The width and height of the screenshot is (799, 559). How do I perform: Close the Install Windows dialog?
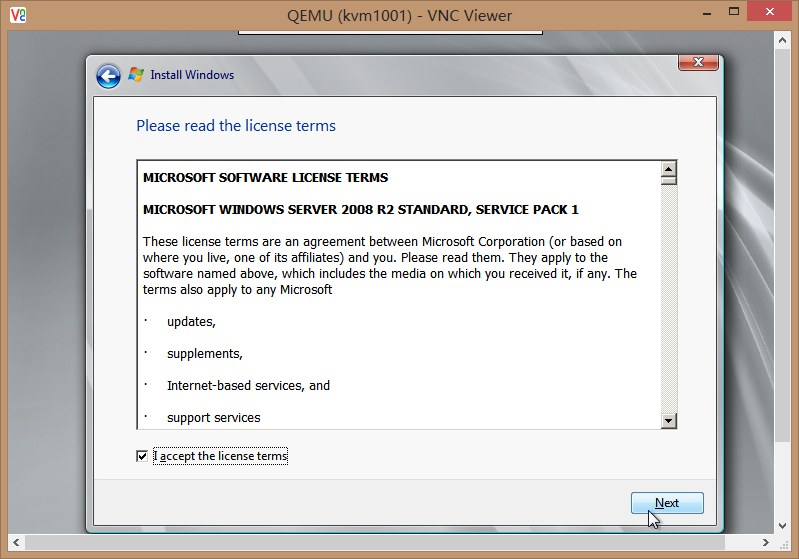point(698,62)
